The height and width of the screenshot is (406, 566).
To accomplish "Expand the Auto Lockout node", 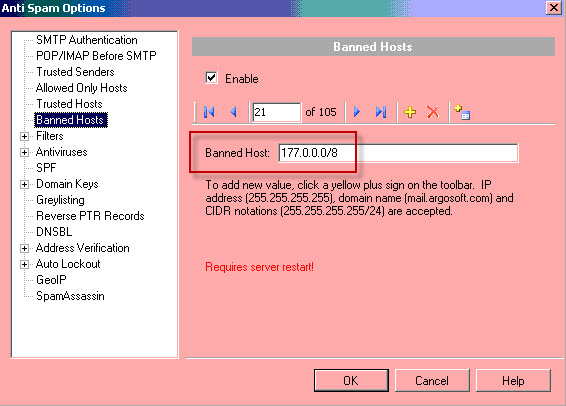I will pos(25,264).
